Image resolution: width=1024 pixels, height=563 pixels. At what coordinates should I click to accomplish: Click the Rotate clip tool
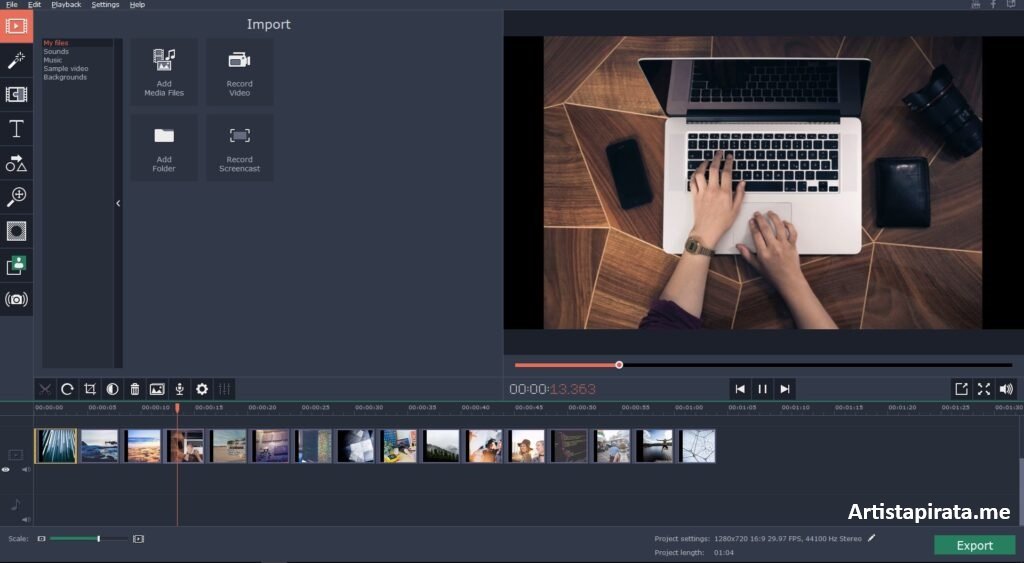pyautogui.click(x=67, y=389)
